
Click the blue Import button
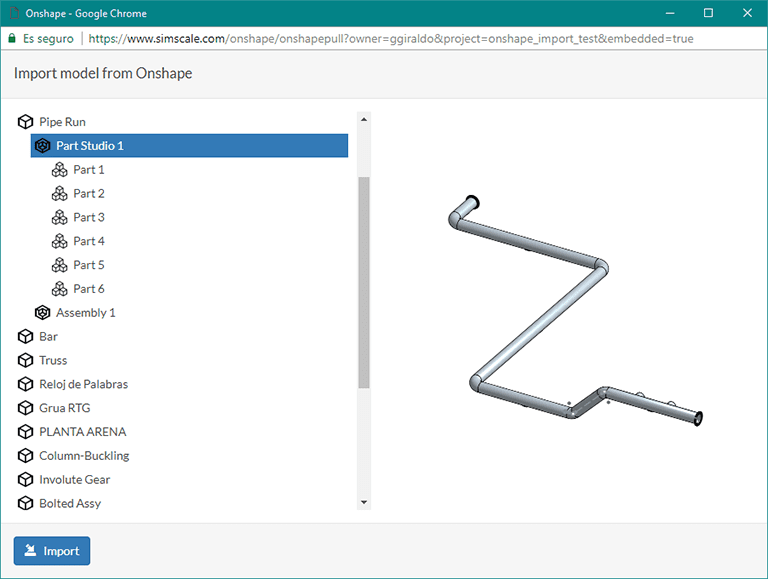click(x=52, y=551)
